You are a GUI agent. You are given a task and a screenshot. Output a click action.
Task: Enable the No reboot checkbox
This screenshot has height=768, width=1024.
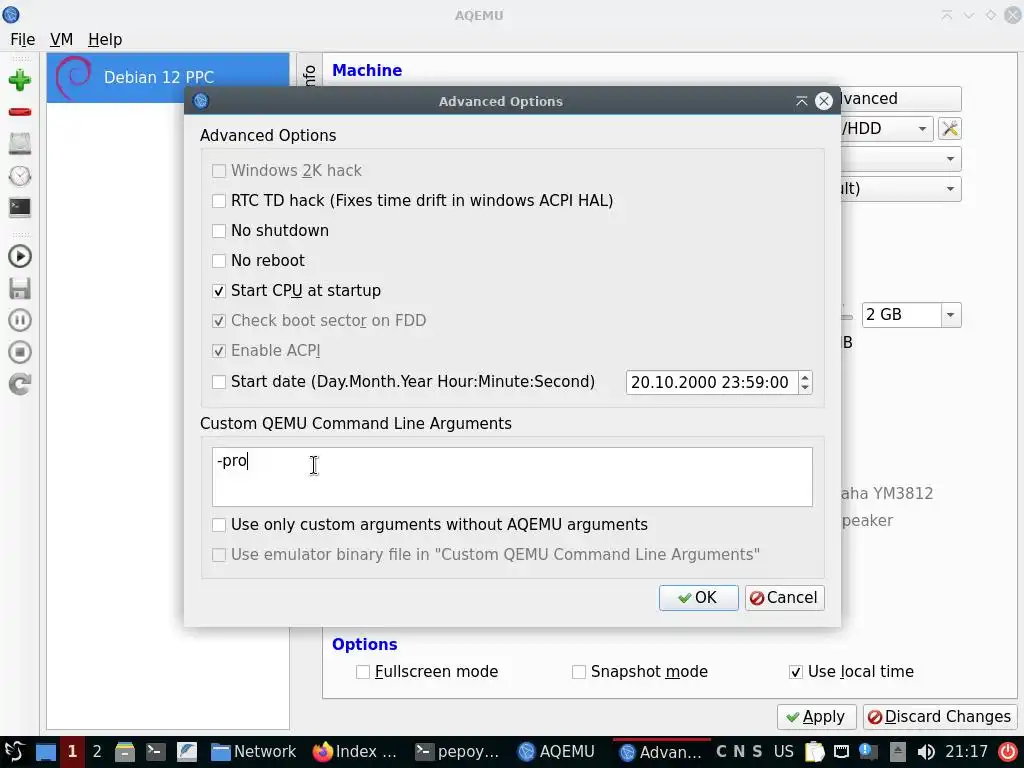pos(219,261)
